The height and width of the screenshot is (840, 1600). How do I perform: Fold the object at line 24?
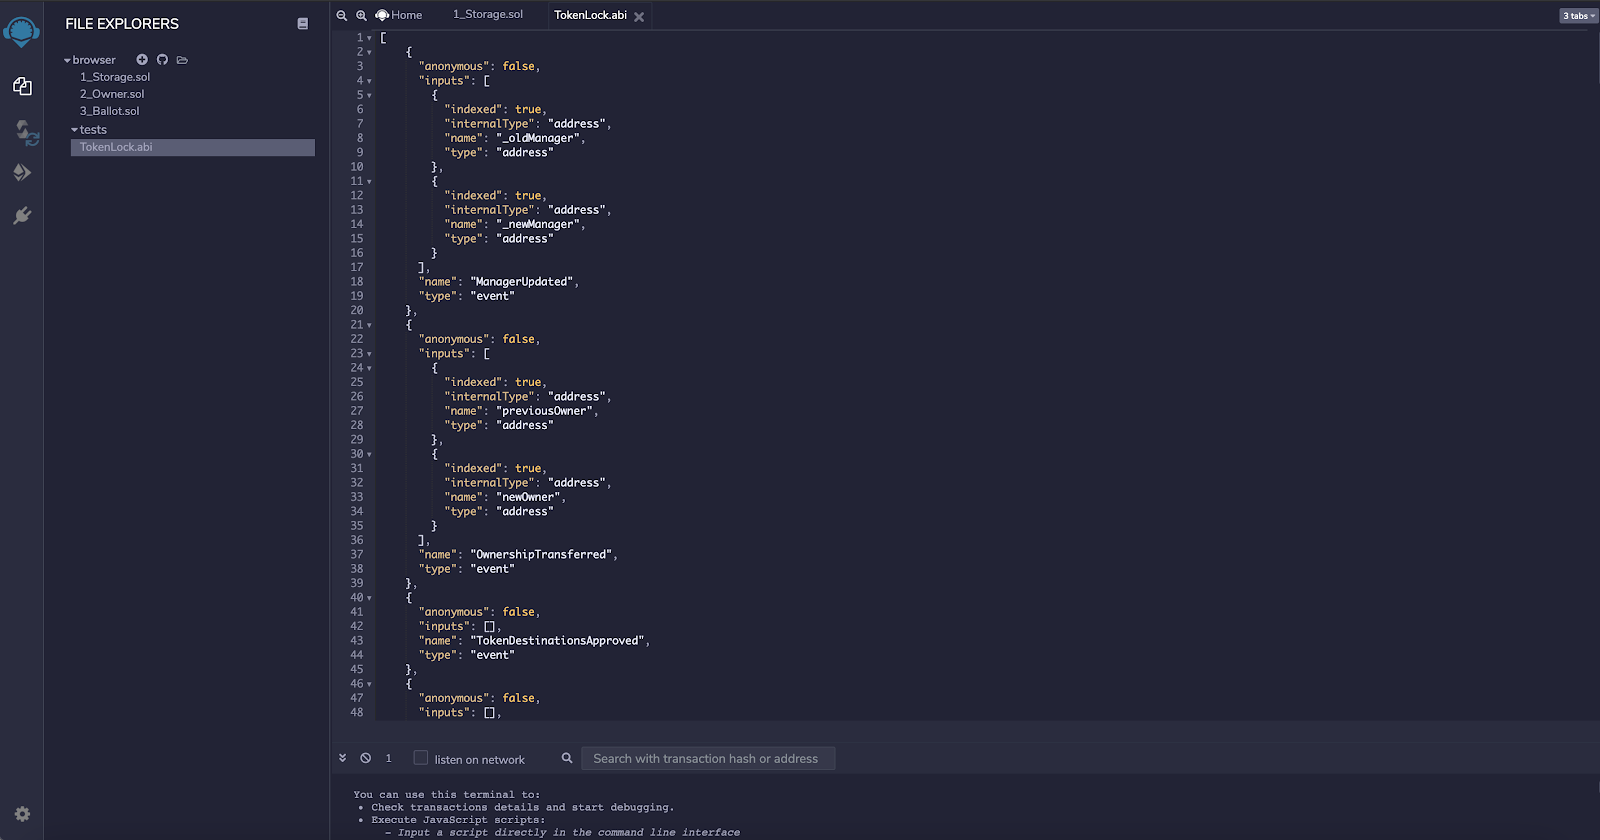[369, 368]
